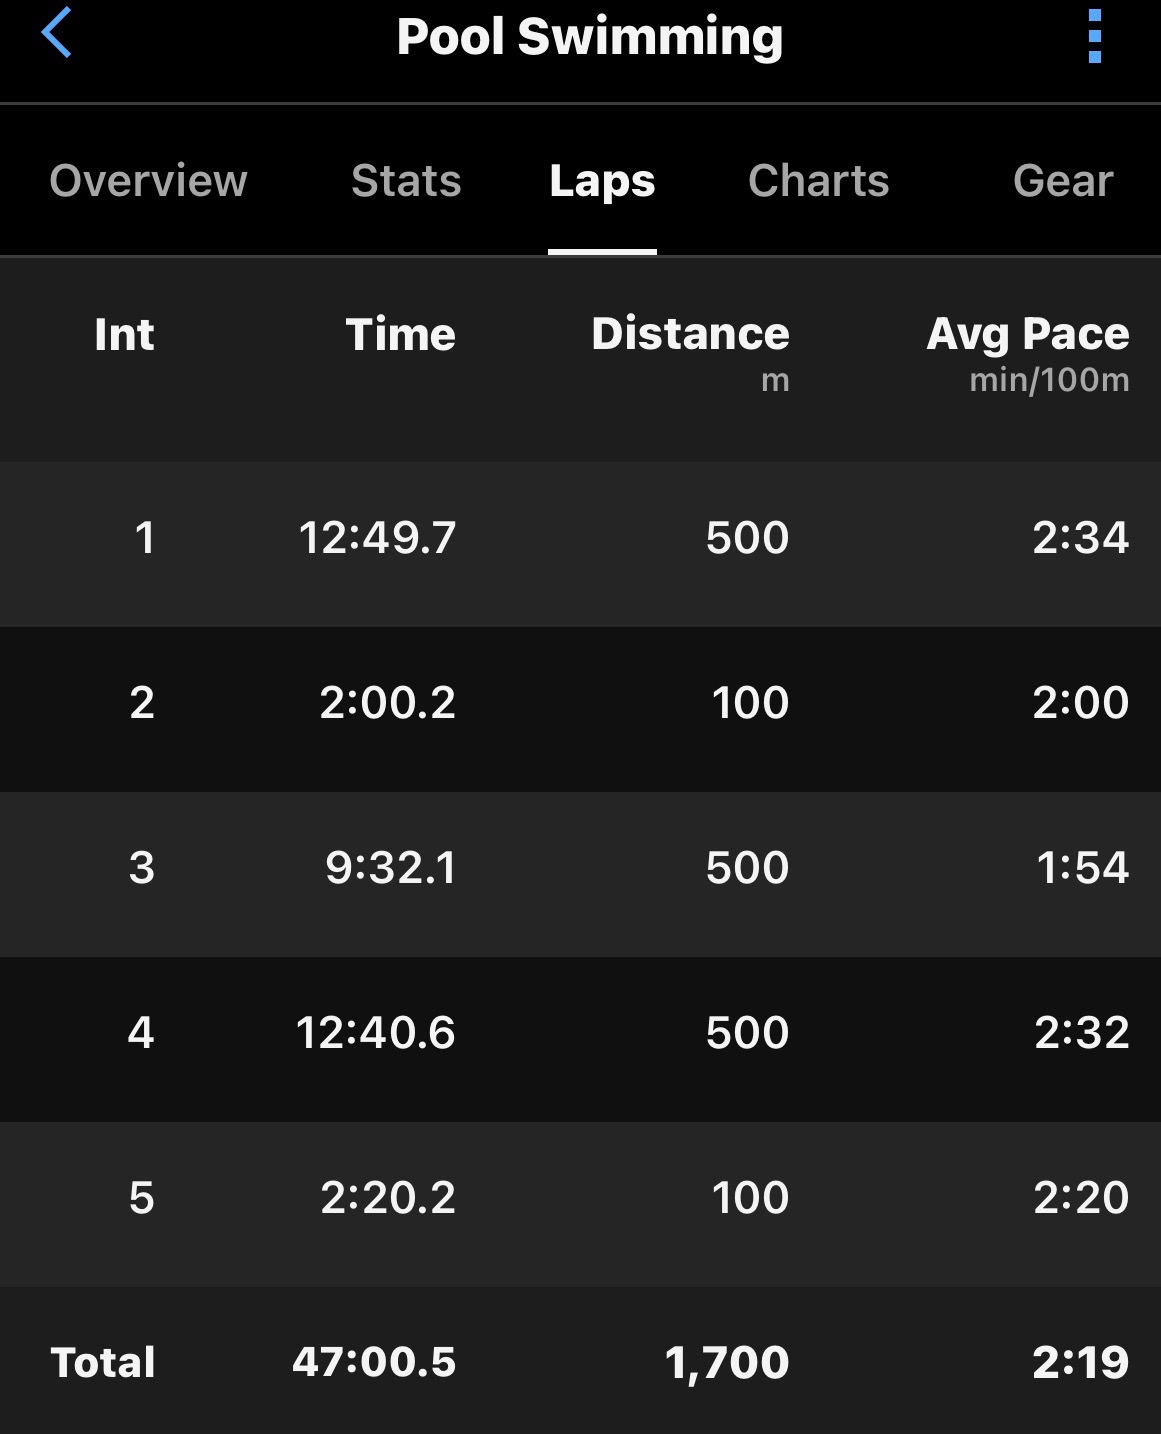Screen dimensions: 1161x1434
Task: Click the Pool Swimming title
Action: [x=589, y=37]
